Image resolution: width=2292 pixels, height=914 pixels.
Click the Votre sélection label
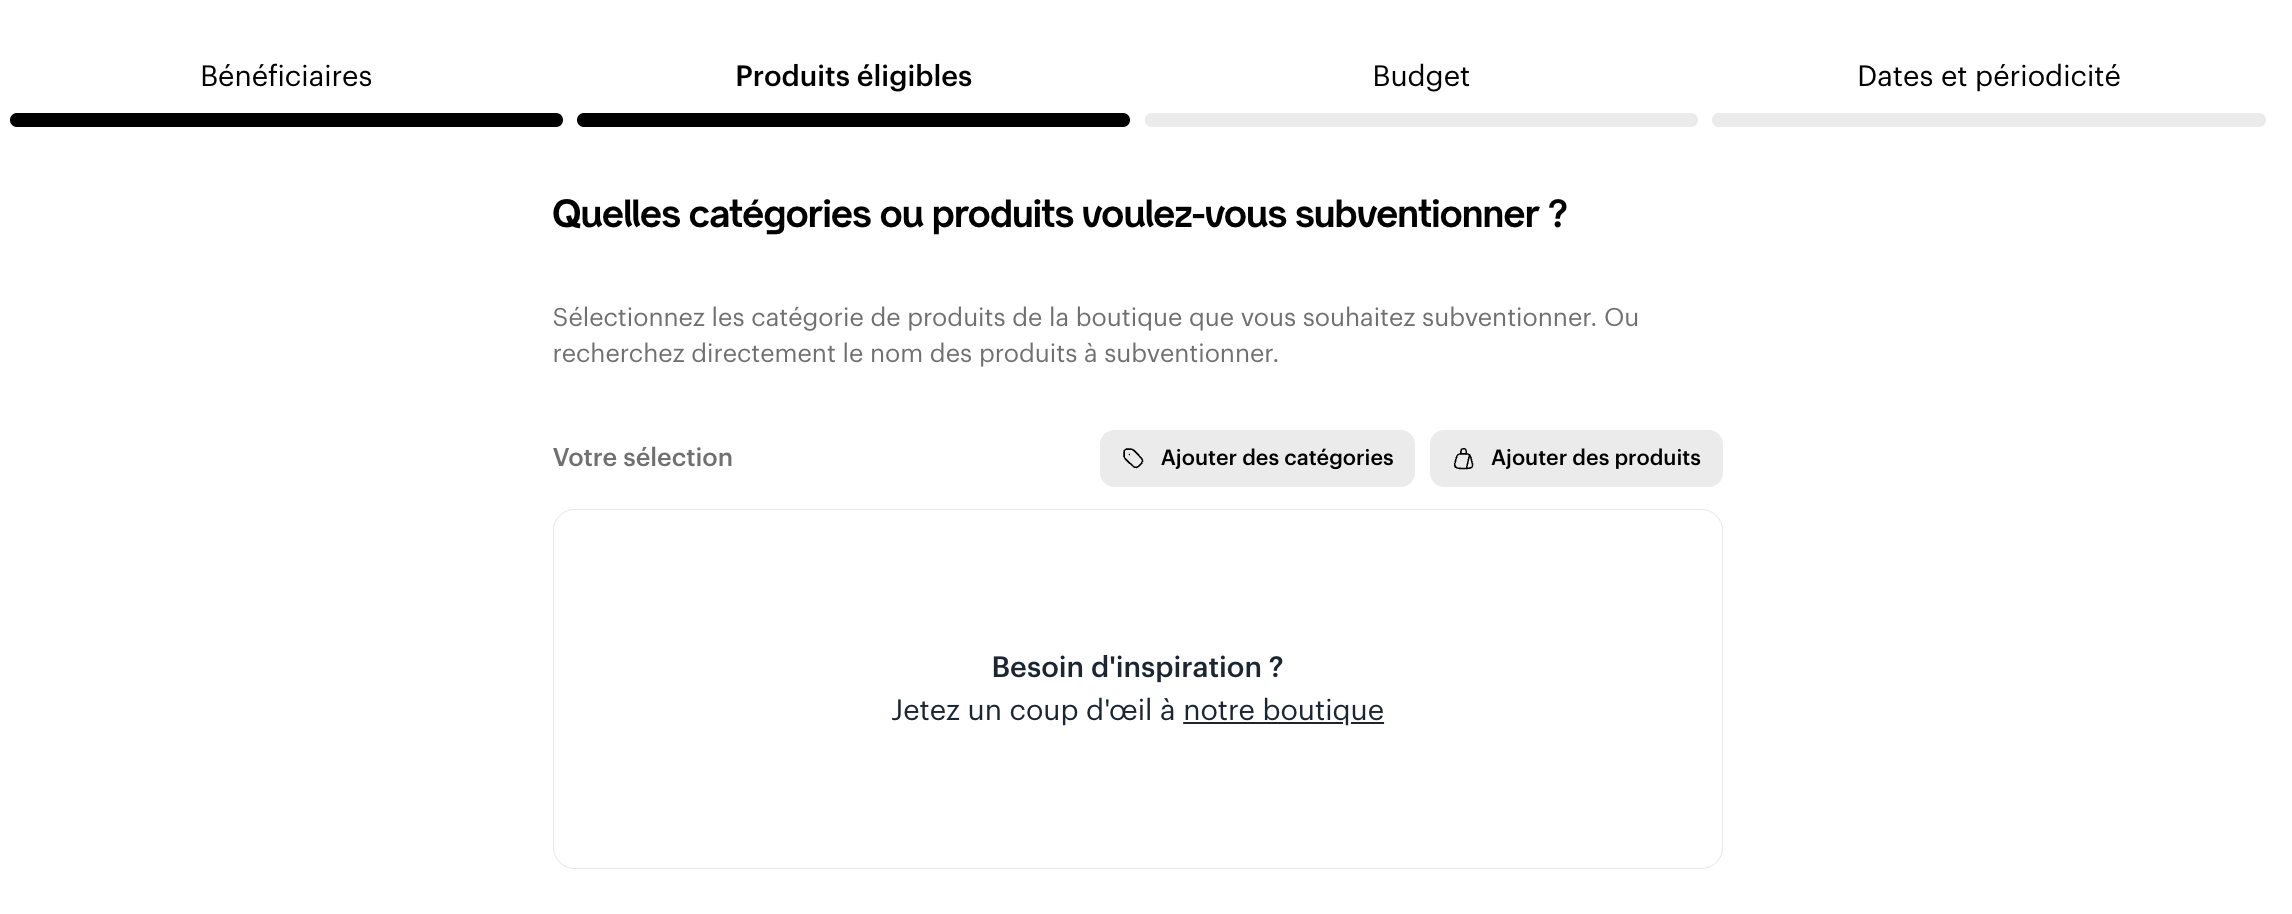pyautogui.click(x=642, y=457)
